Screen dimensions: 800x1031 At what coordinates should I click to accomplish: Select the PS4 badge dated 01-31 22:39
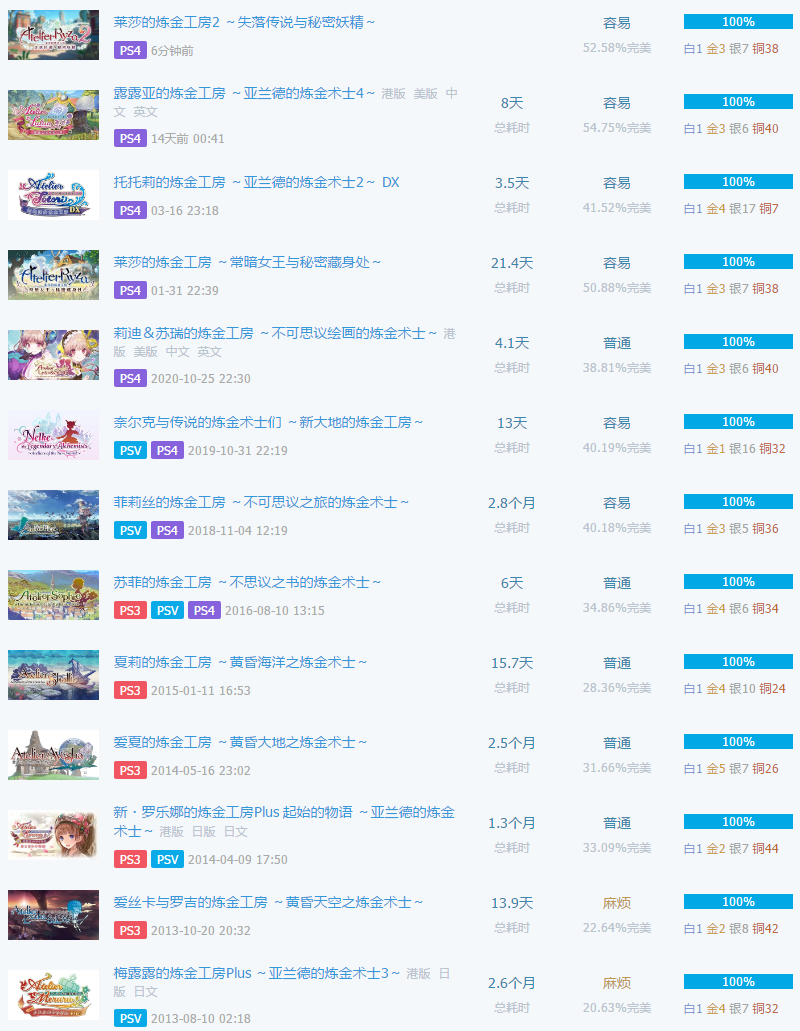[x=130, y=291]
